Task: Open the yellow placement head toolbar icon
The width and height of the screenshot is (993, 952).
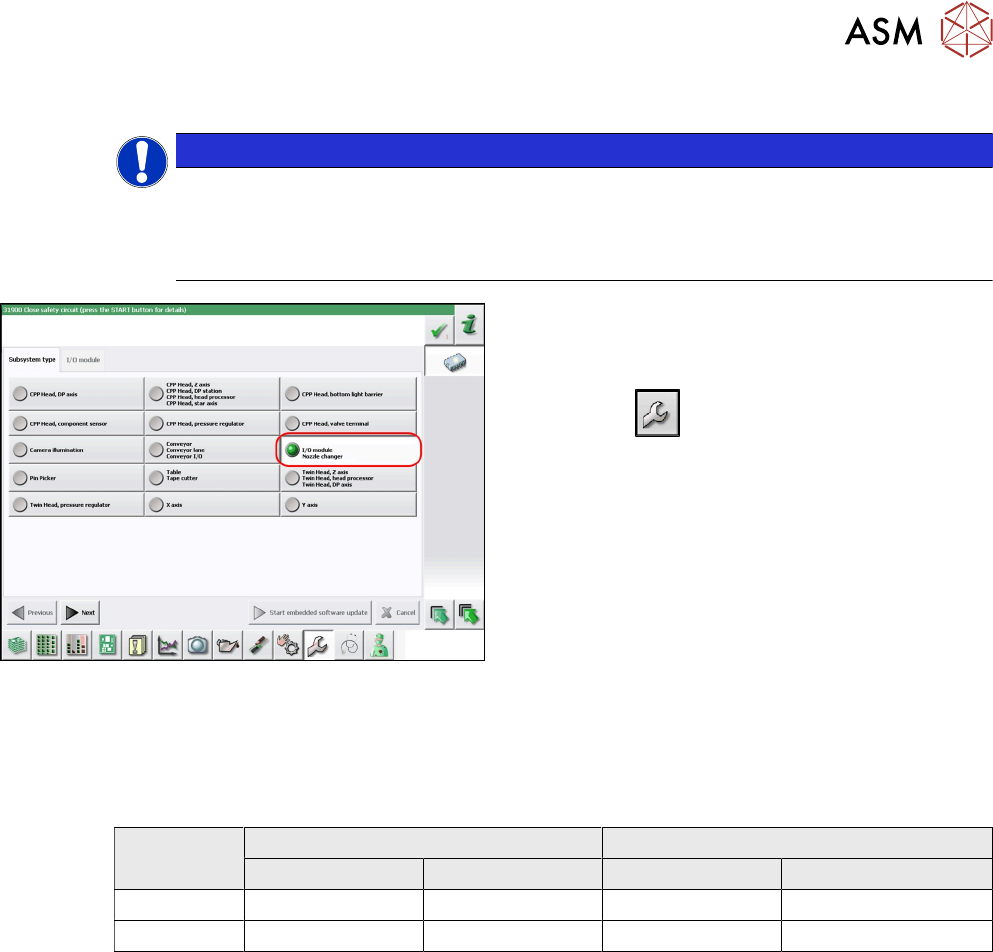Action: 137,645
